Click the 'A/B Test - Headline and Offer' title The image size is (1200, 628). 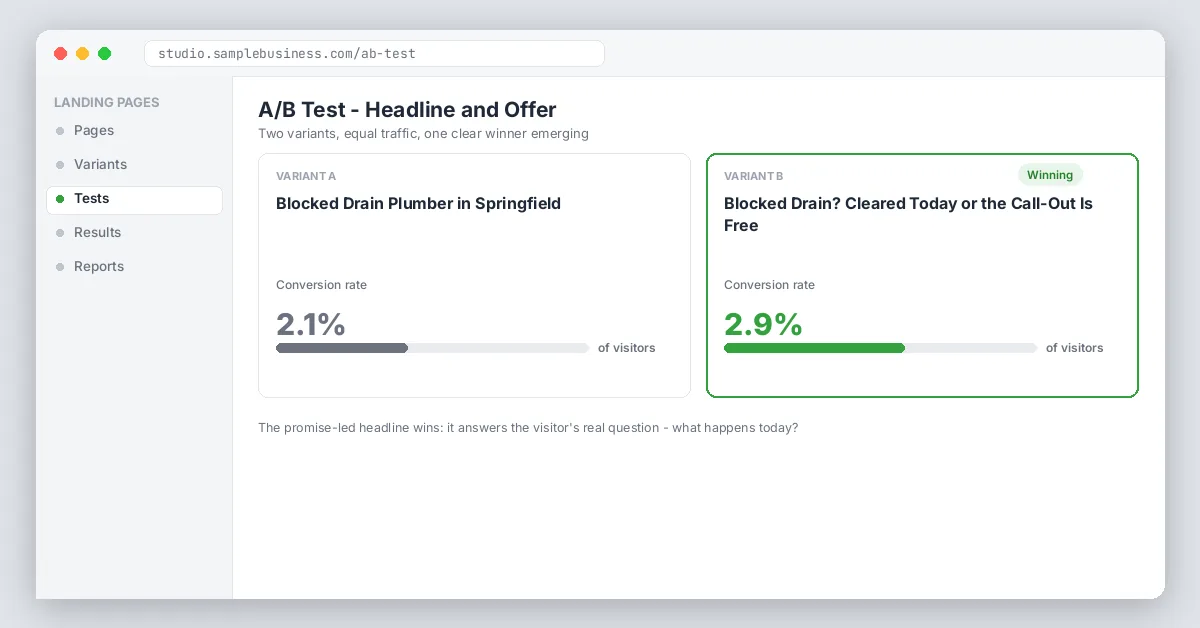(407, 110)
